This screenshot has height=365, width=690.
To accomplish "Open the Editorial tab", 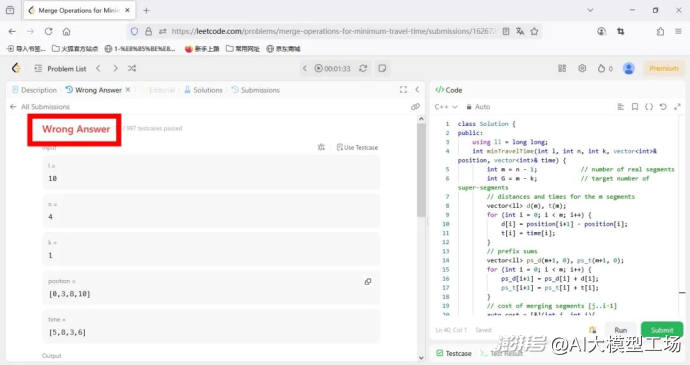I will coord(161,90).
